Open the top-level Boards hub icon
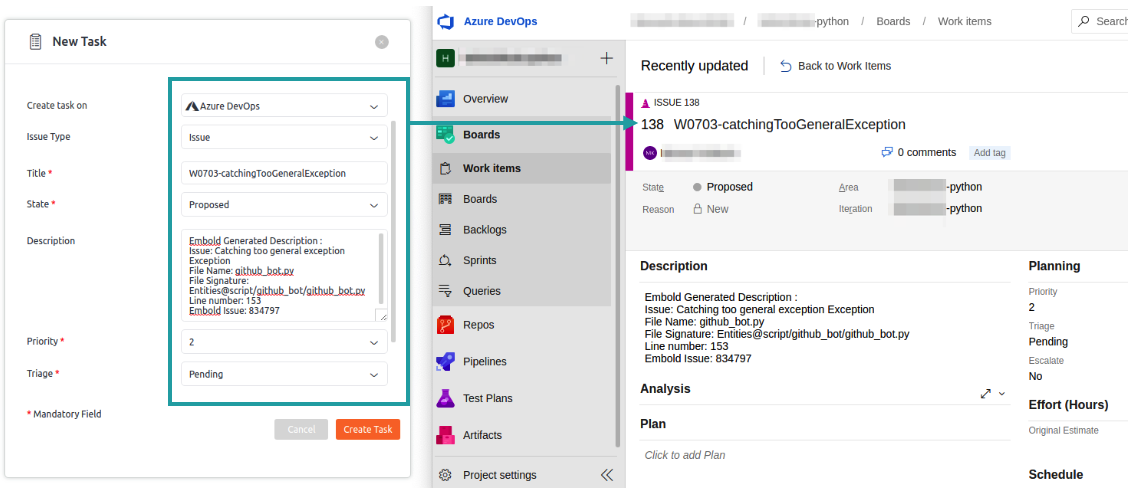 [x=445, y=135]
